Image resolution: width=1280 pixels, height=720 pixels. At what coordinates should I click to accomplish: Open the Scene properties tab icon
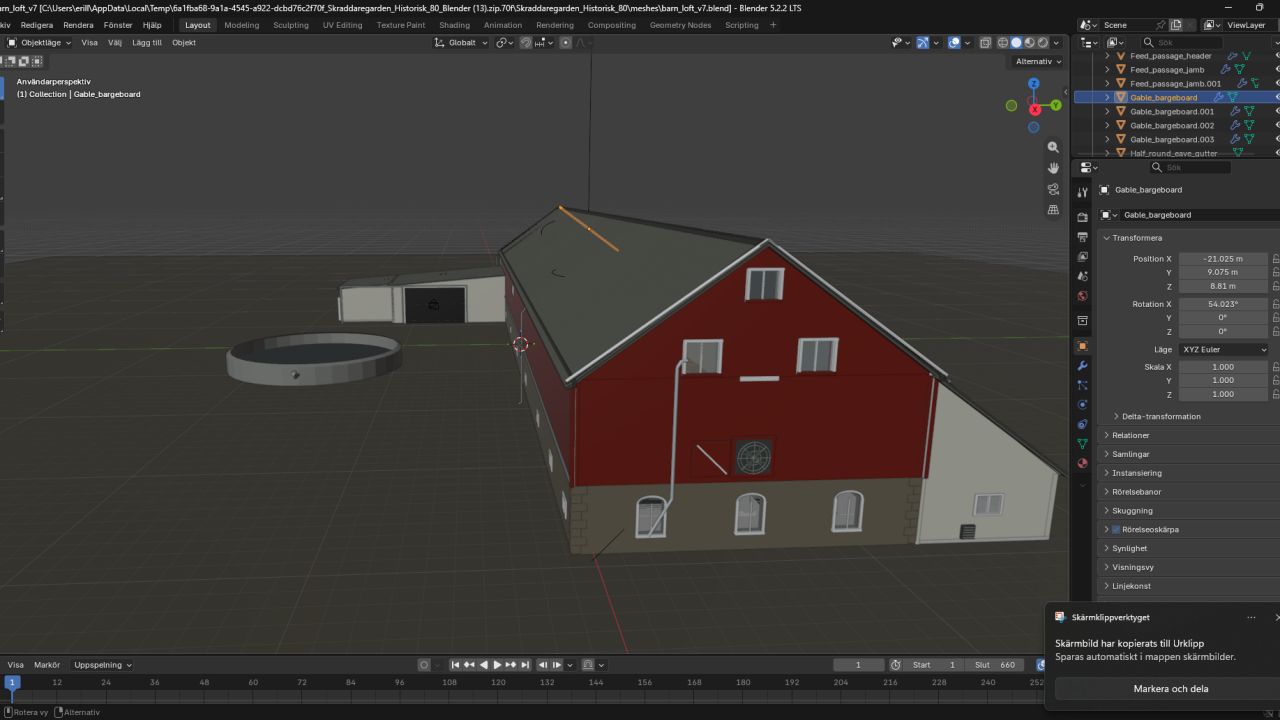coord(1082,277)
